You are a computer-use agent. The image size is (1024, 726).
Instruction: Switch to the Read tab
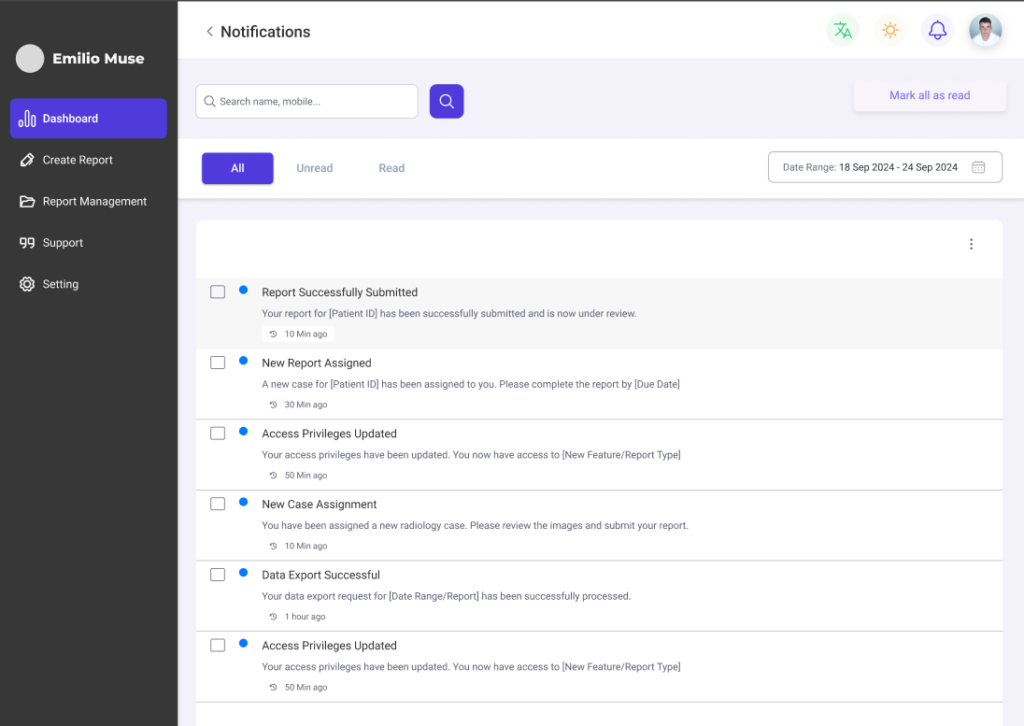tap(391, 168)
